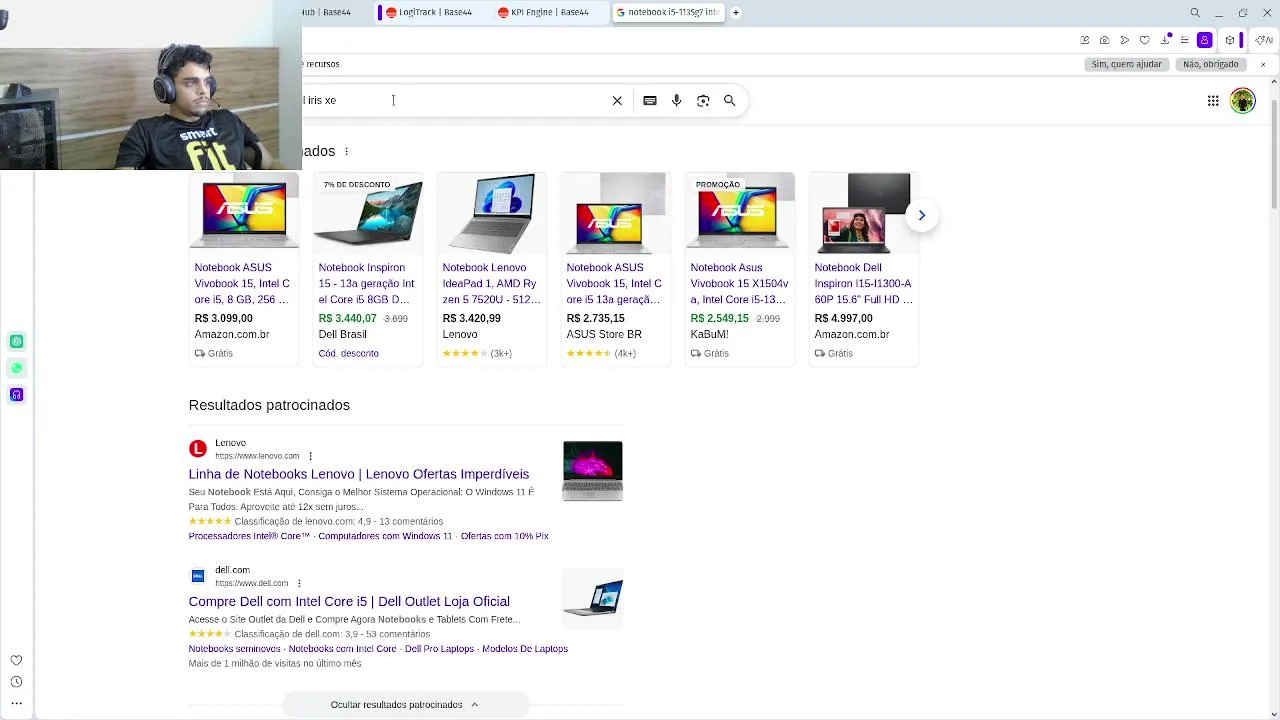This screenshot has width=1280, height=720.
Task: Open the Google apps grid
Action: [1213, 100]
